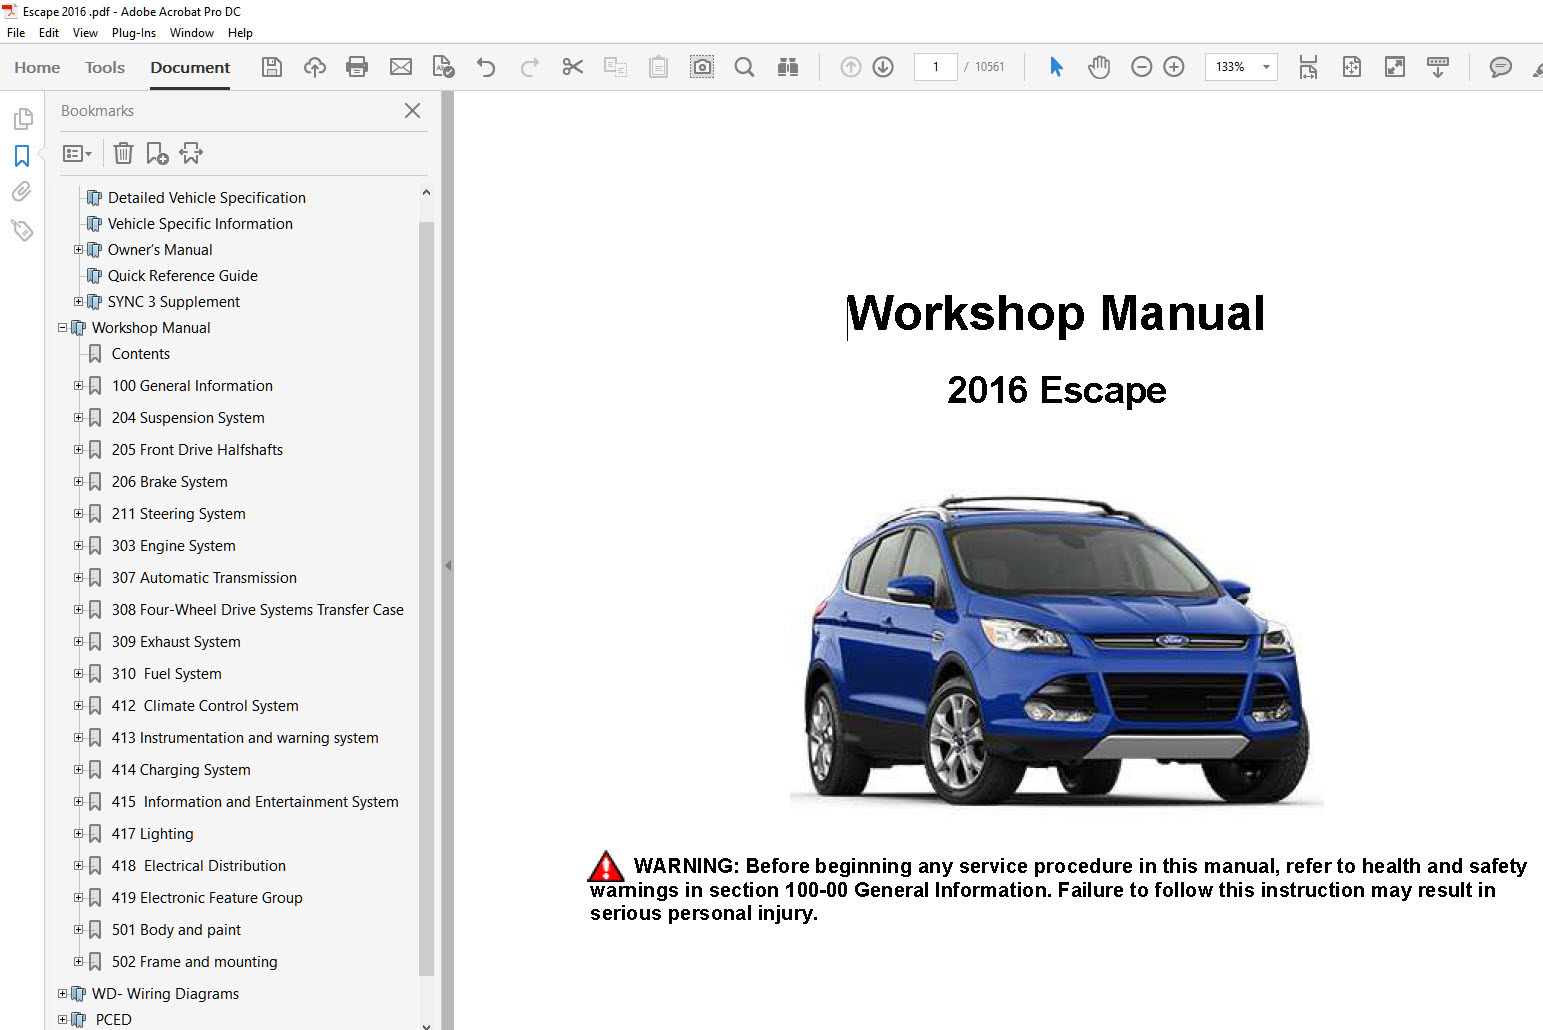Open the Attachments paperclip panel
This screenshot has width=1543, height=1030.
pyautogui.click(x=22, y=192)
